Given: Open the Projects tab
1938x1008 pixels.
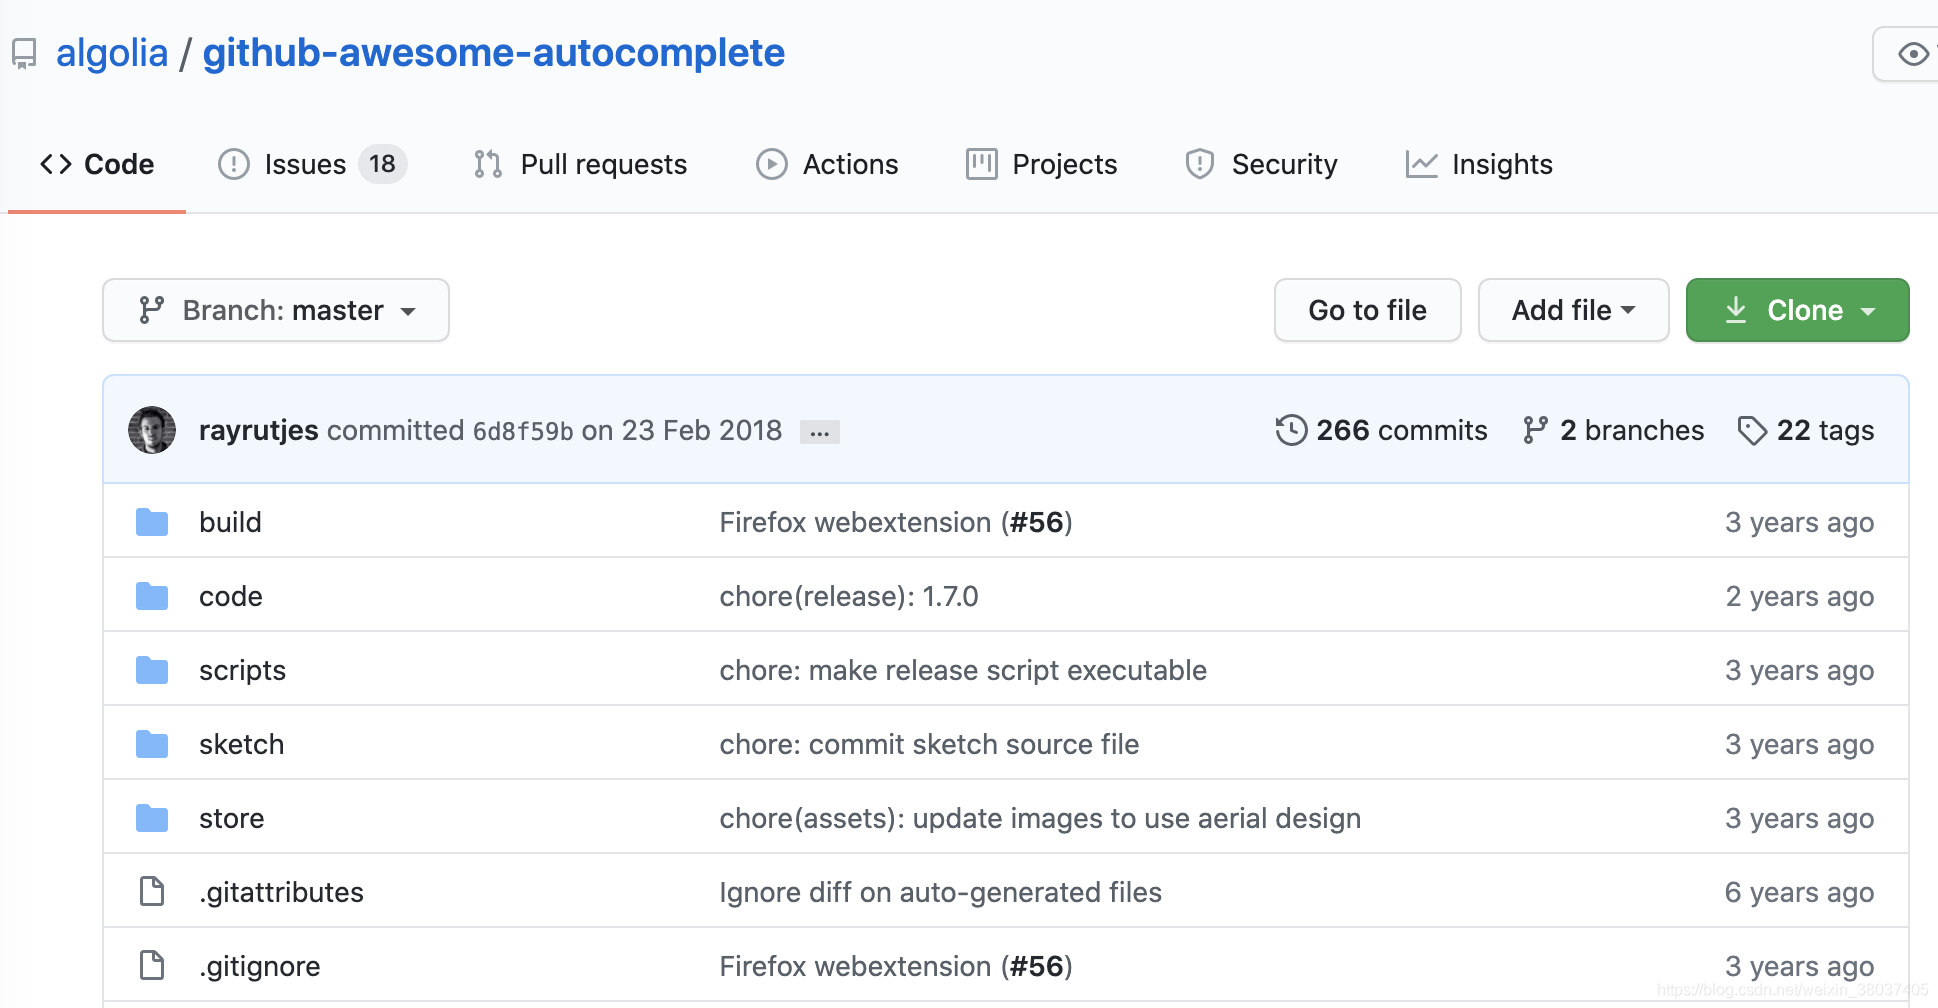Looking at the screenshot, I should point(1041,164).
